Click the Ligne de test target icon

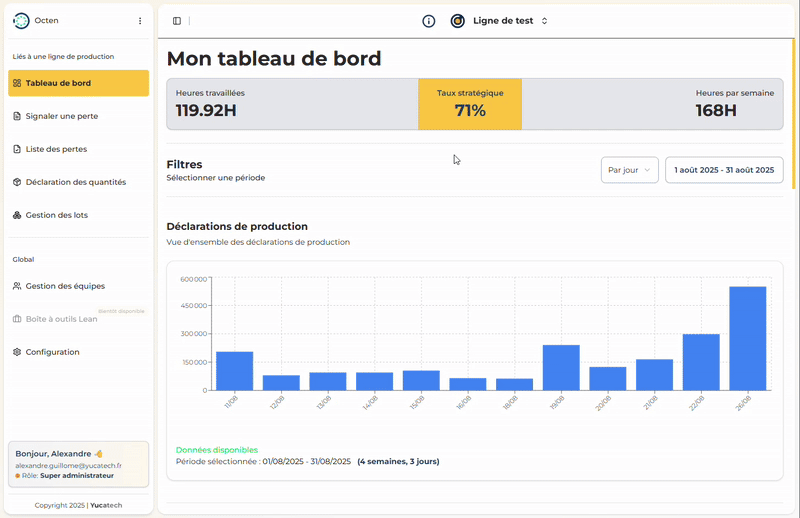click(458, 21)
